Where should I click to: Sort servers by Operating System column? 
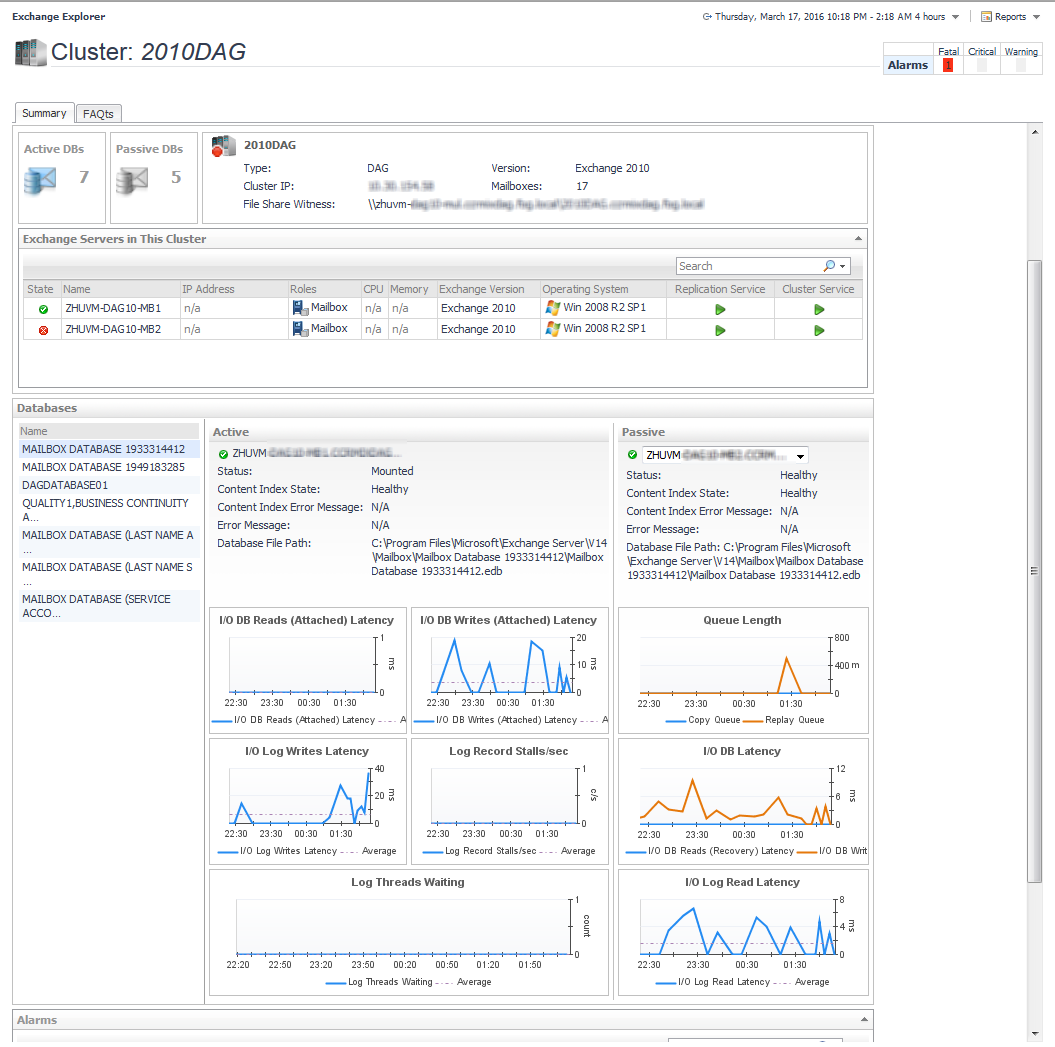603,289
